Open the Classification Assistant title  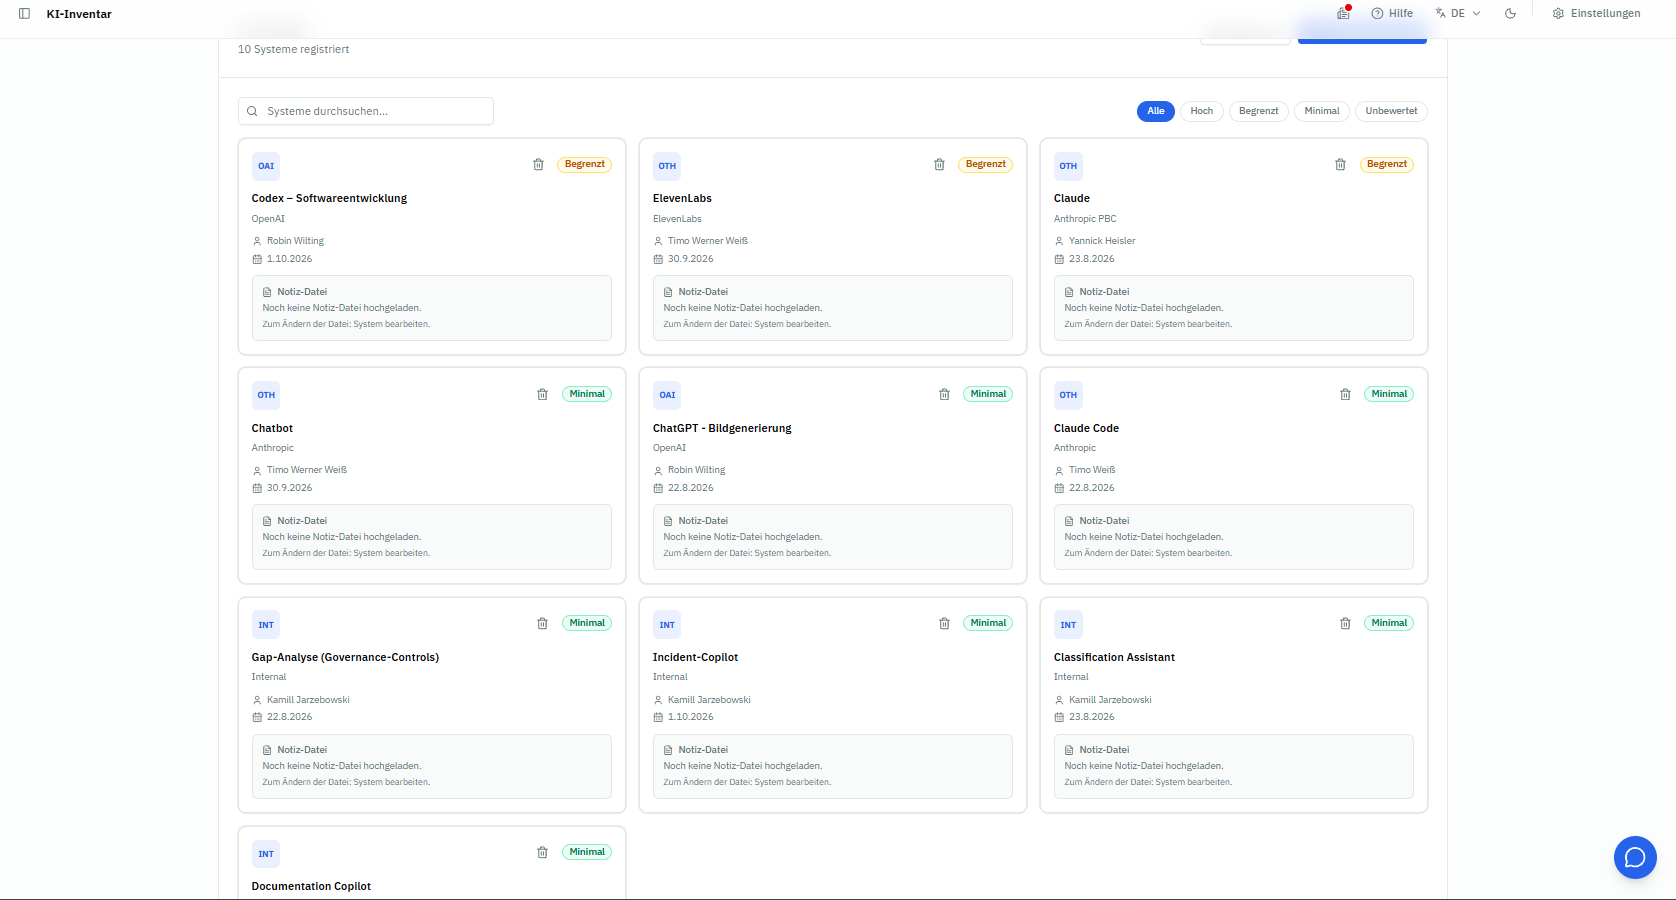pos(1114,657)
